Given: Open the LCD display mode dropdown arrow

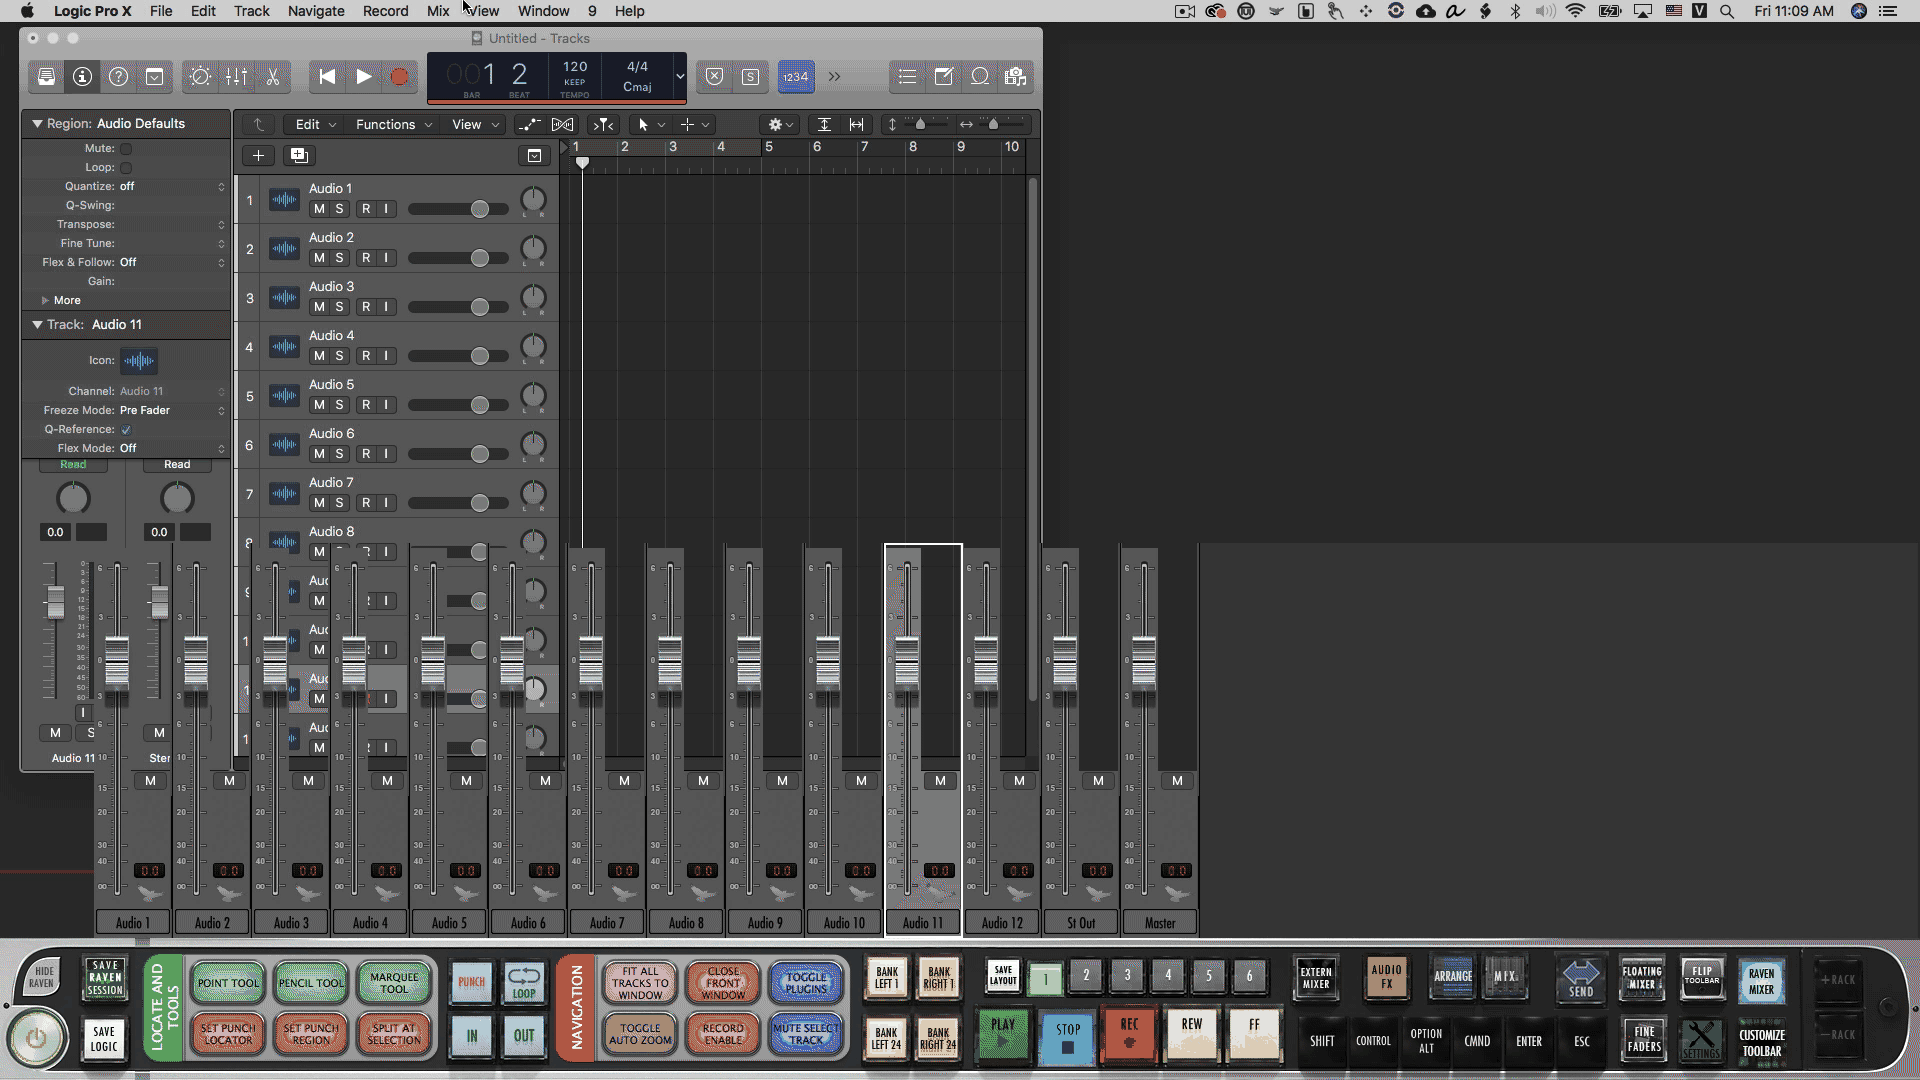Looking at the screenshot, I should click(x=680, y=77).
